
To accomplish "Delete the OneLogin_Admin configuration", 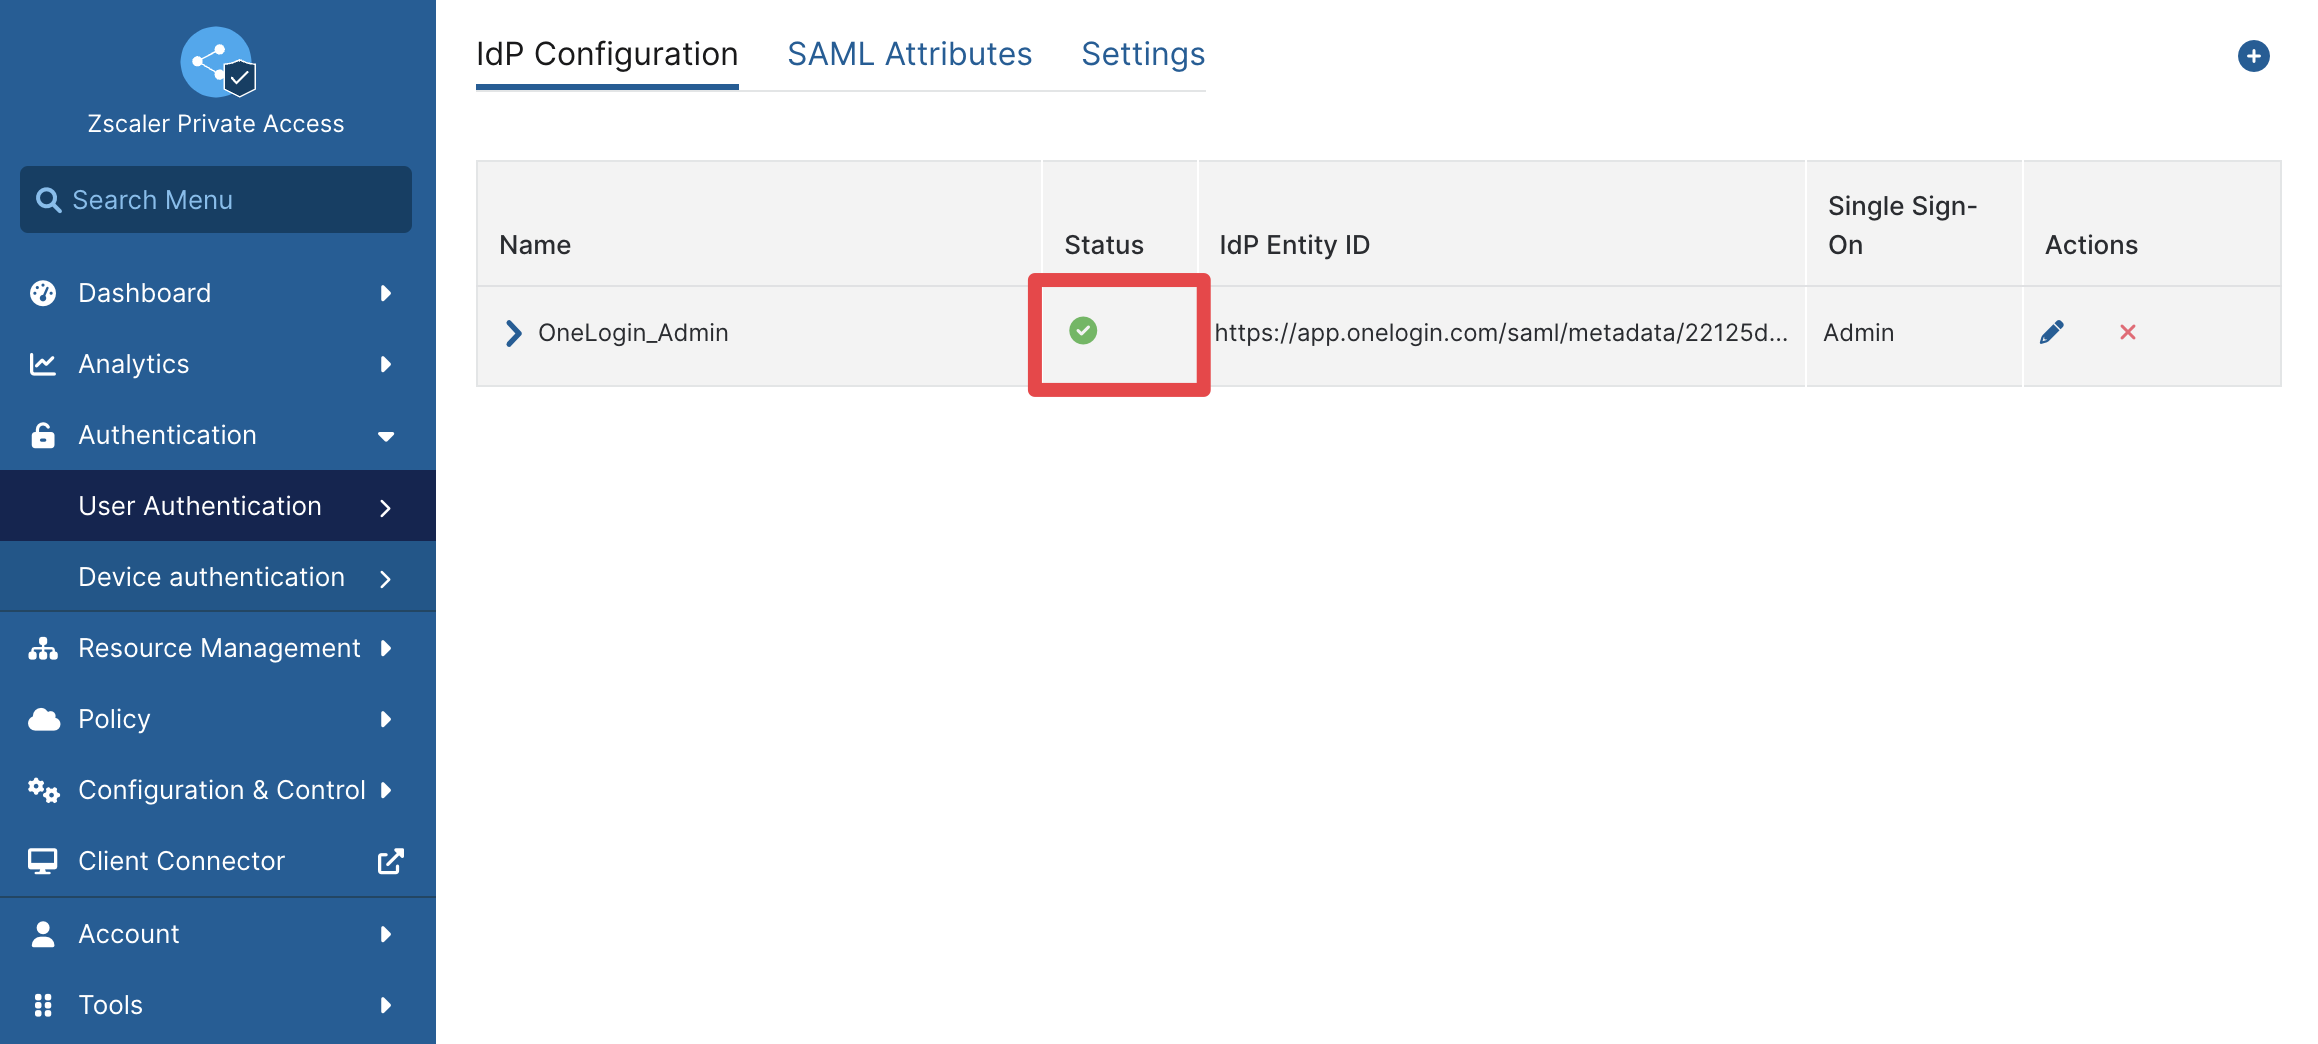I will pos(2128,332).
